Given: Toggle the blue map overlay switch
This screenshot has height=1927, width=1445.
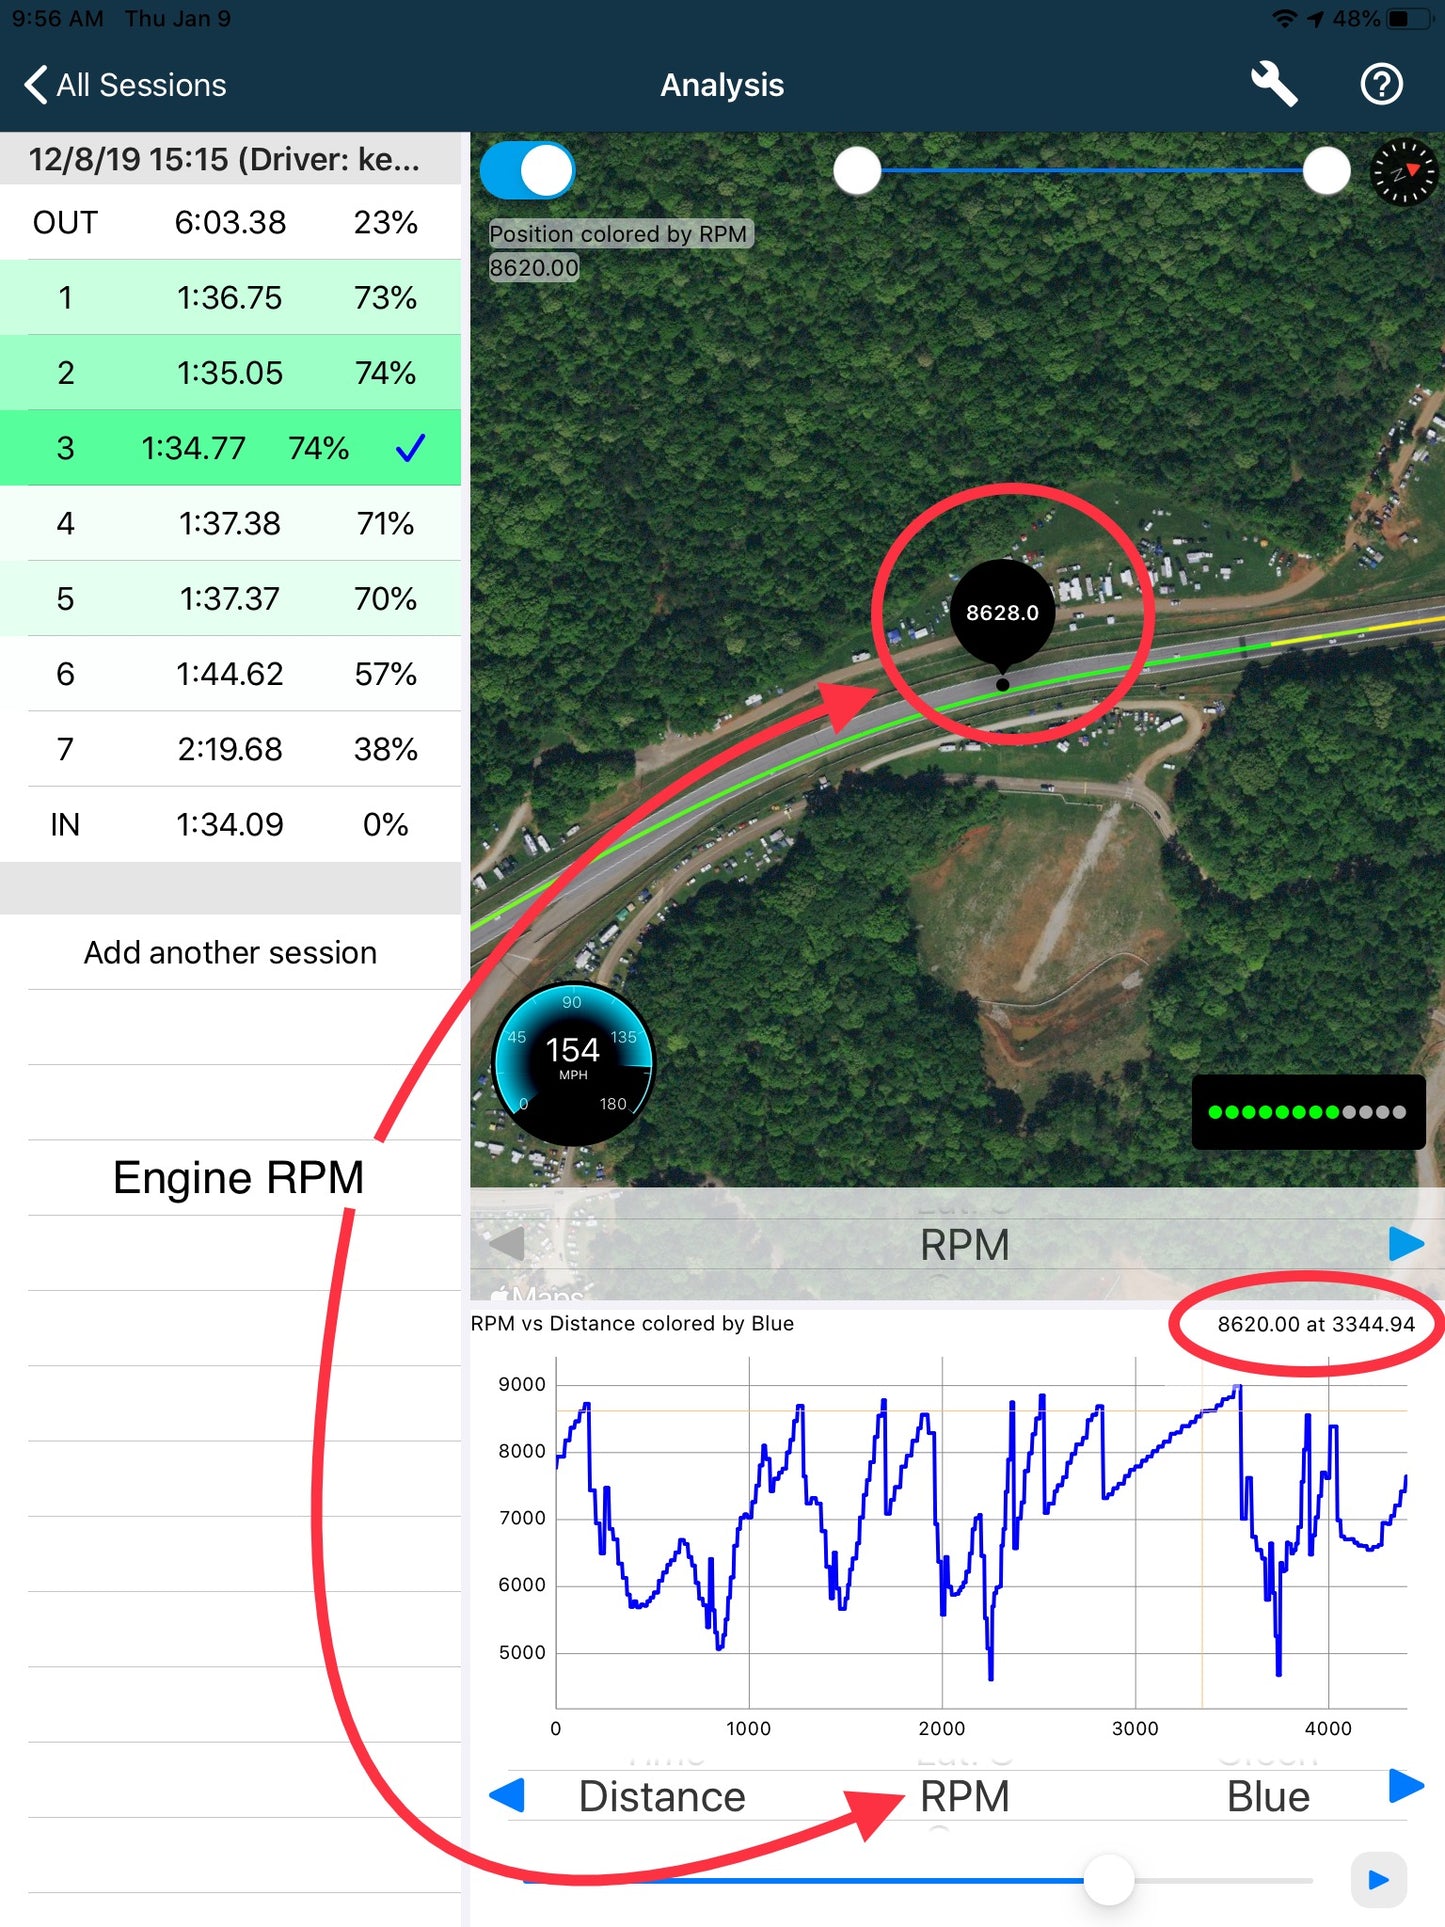Looking at the screenshot, I should pyautogui.click(x=527, y=171).
